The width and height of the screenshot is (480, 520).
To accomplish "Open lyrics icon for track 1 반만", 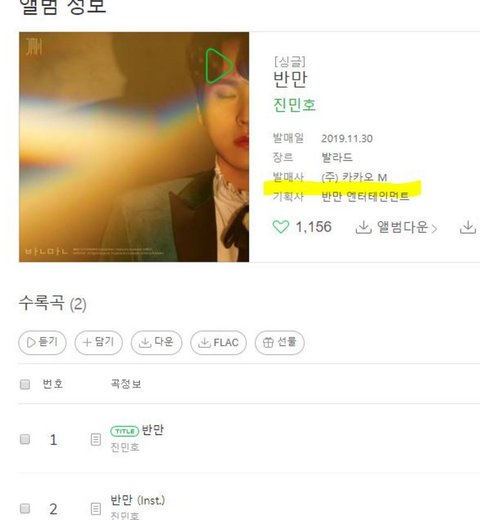I will (96, 440).
